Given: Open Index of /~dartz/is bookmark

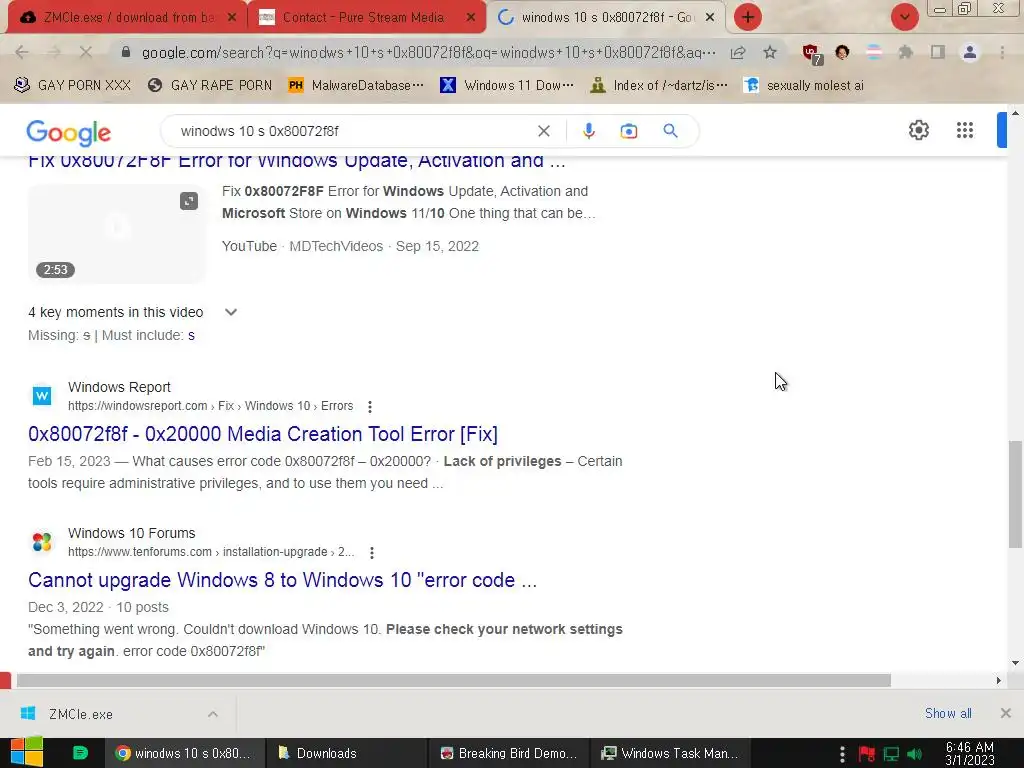Looking at the screenshot, I should coord(658,86).
